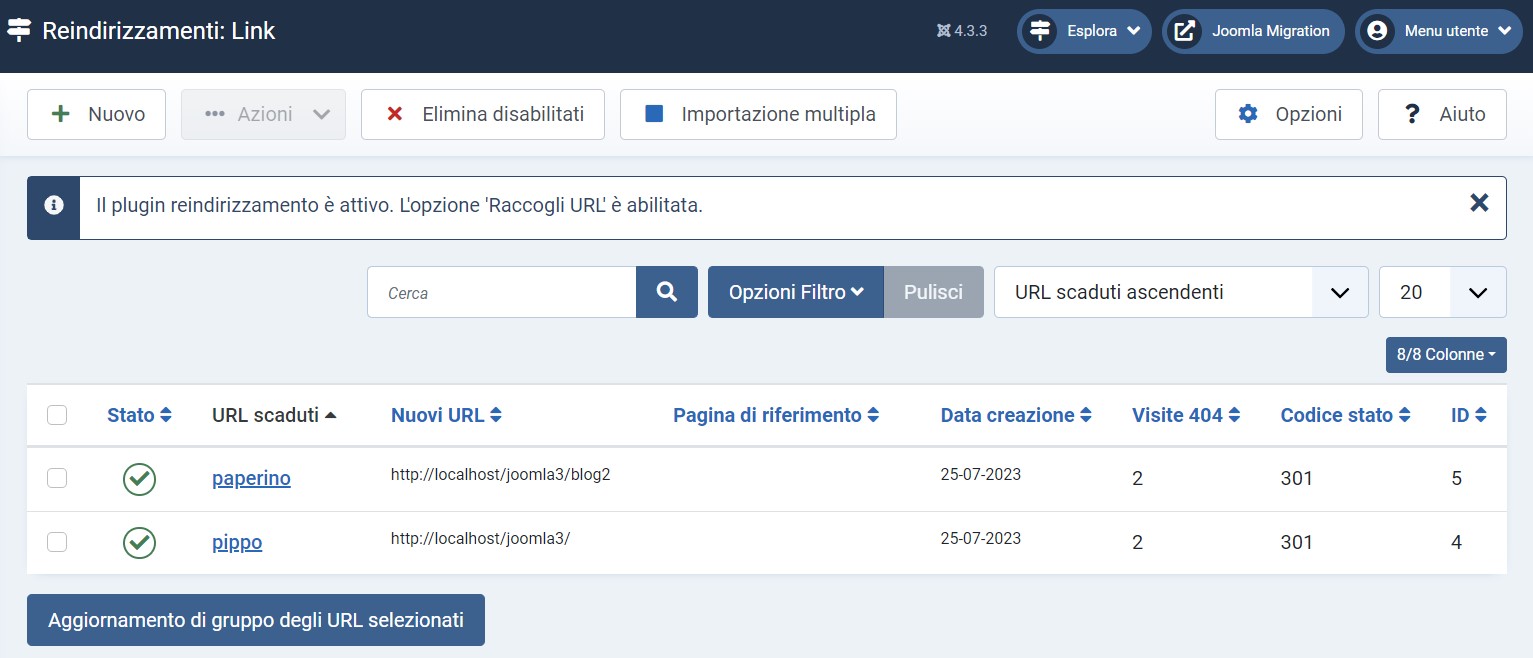This screenshot has height=658, width=1533.
Task: Open the 8/8 Colonne column selector
Action: click(x=1445, y=355)
